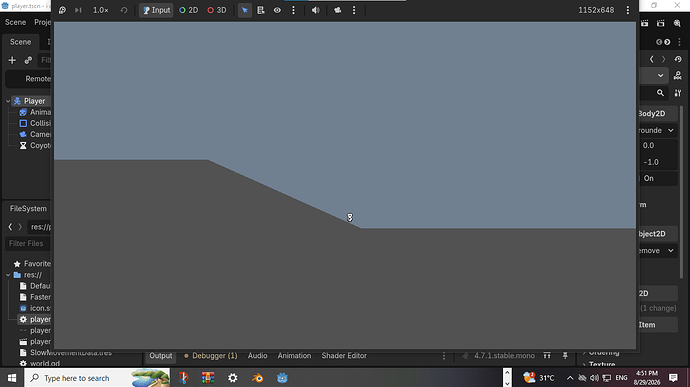Open the Project menu in the menu bar
Image resolution: width=690 pixels, height=387 pixels.
[43, 22]
